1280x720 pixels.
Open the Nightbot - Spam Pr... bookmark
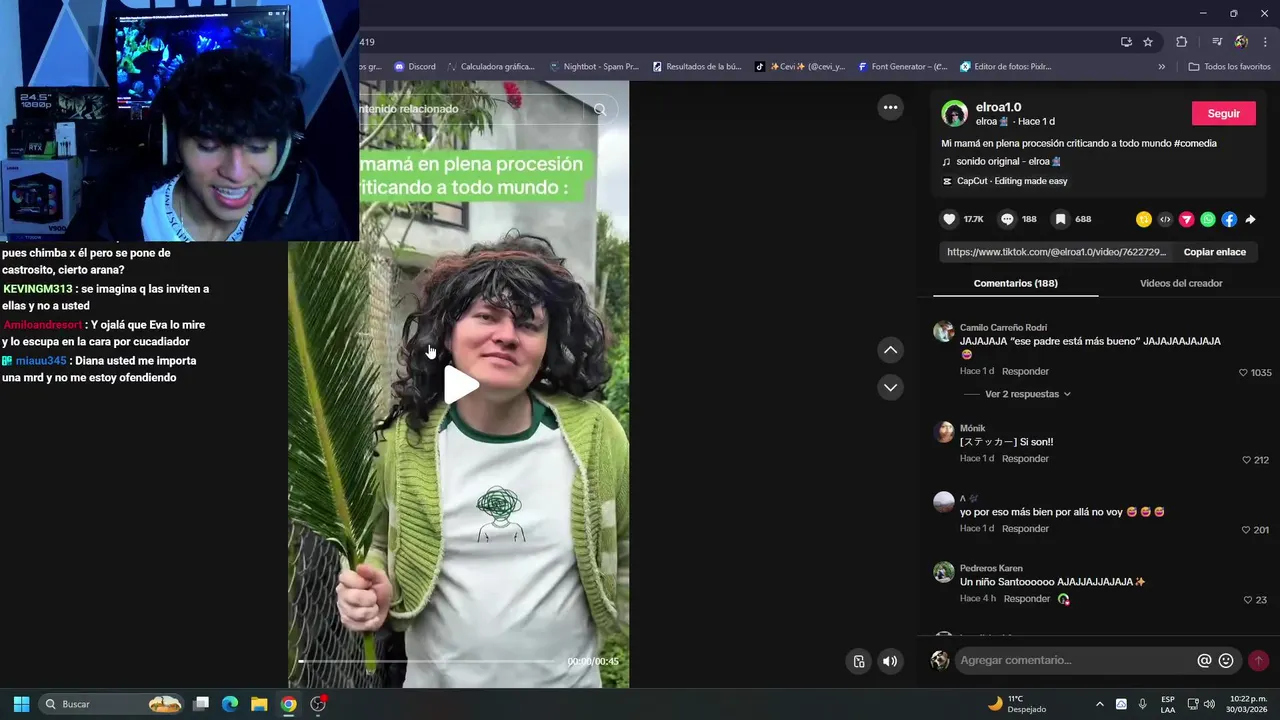(x=594, y=66)
